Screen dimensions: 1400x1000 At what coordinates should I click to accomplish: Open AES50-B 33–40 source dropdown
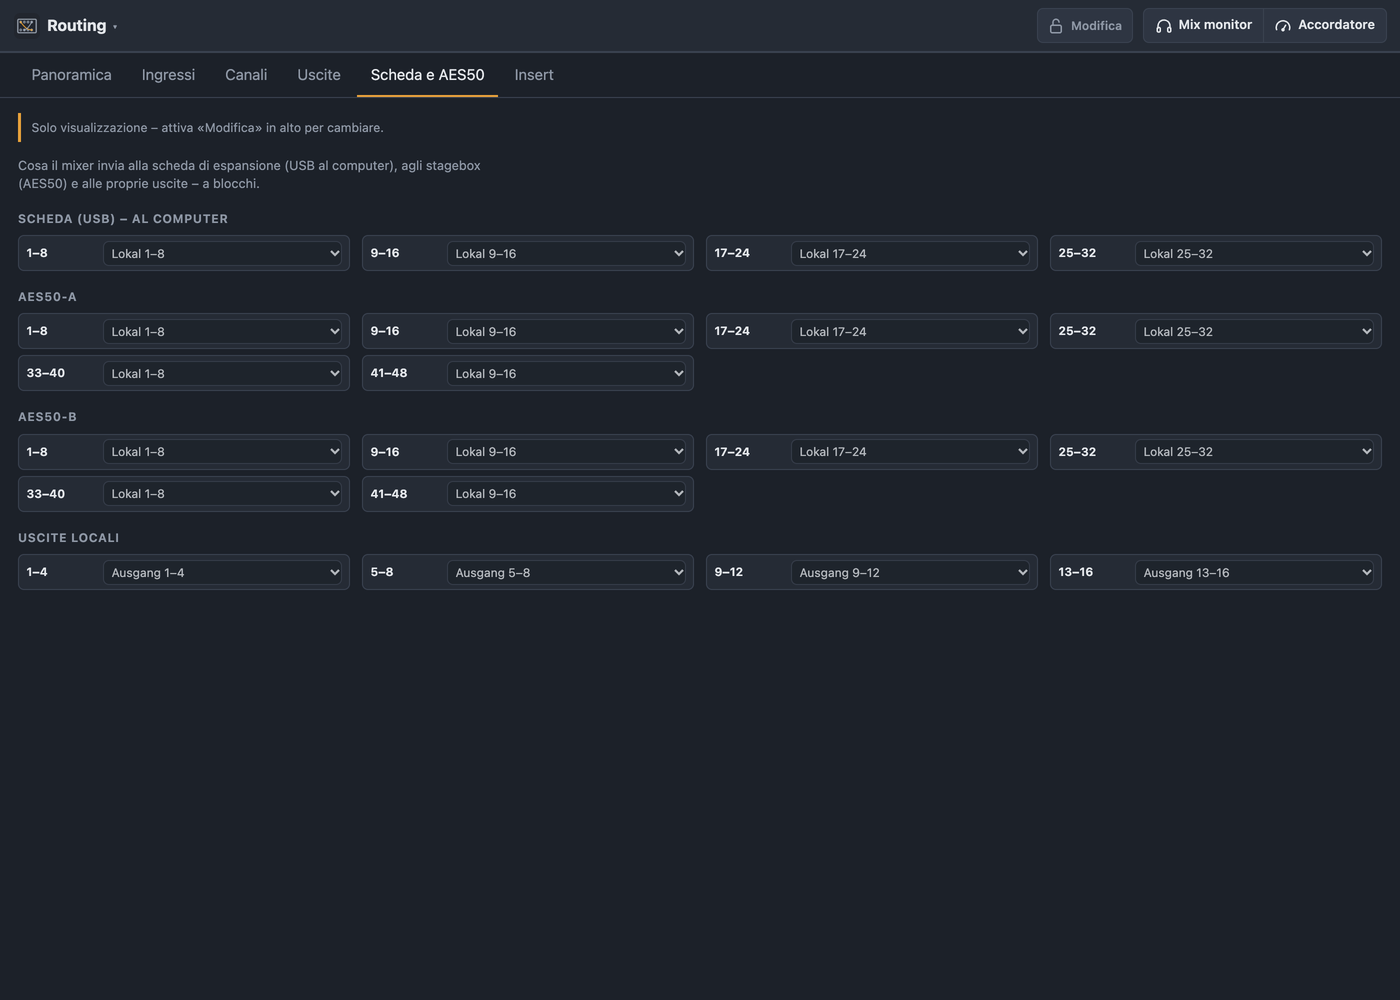[x=223, y=494]
